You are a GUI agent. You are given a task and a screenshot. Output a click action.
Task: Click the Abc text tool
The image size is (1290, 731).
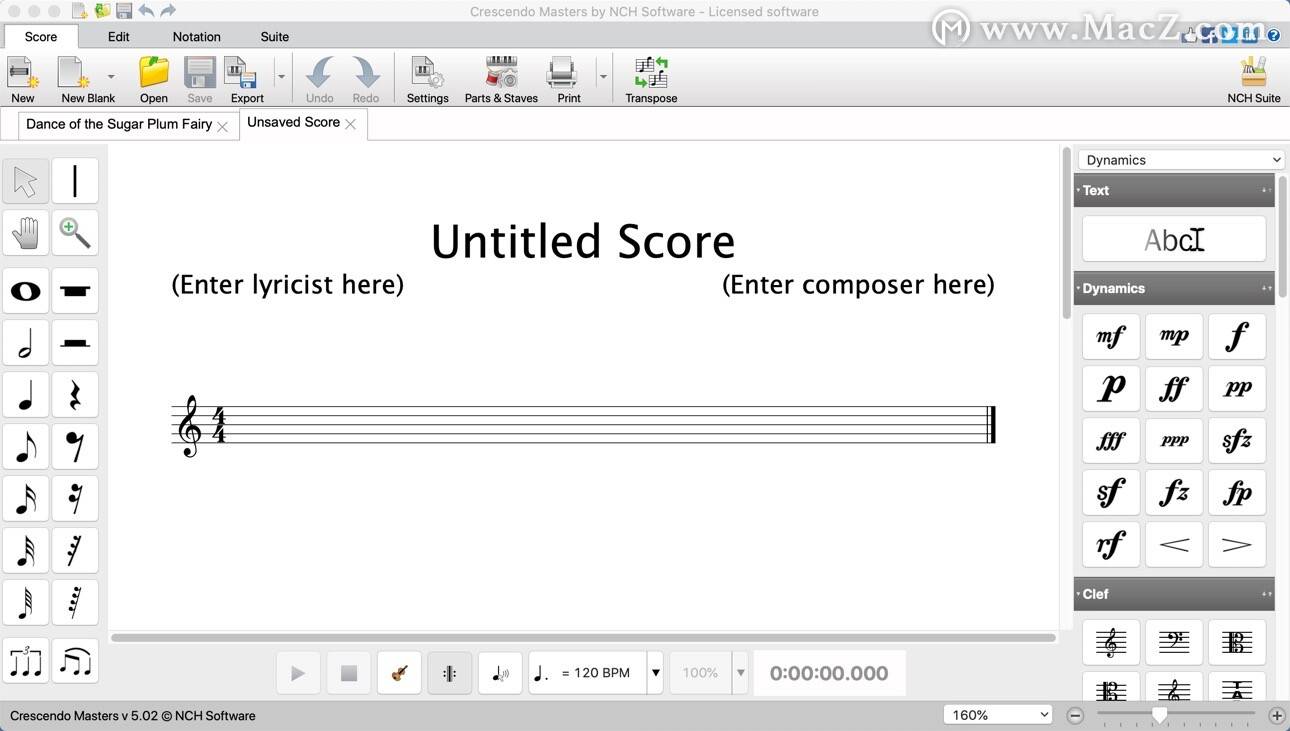click(x=1174, y=239)
